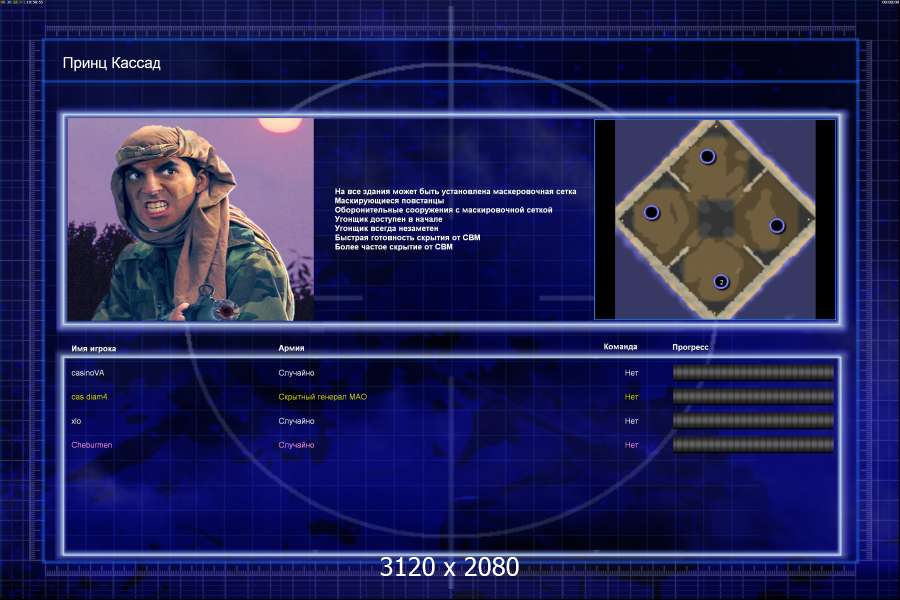900x600 pixels.
Task: Click the 'Случайно' army value for casinoVA
Action: 296,373
